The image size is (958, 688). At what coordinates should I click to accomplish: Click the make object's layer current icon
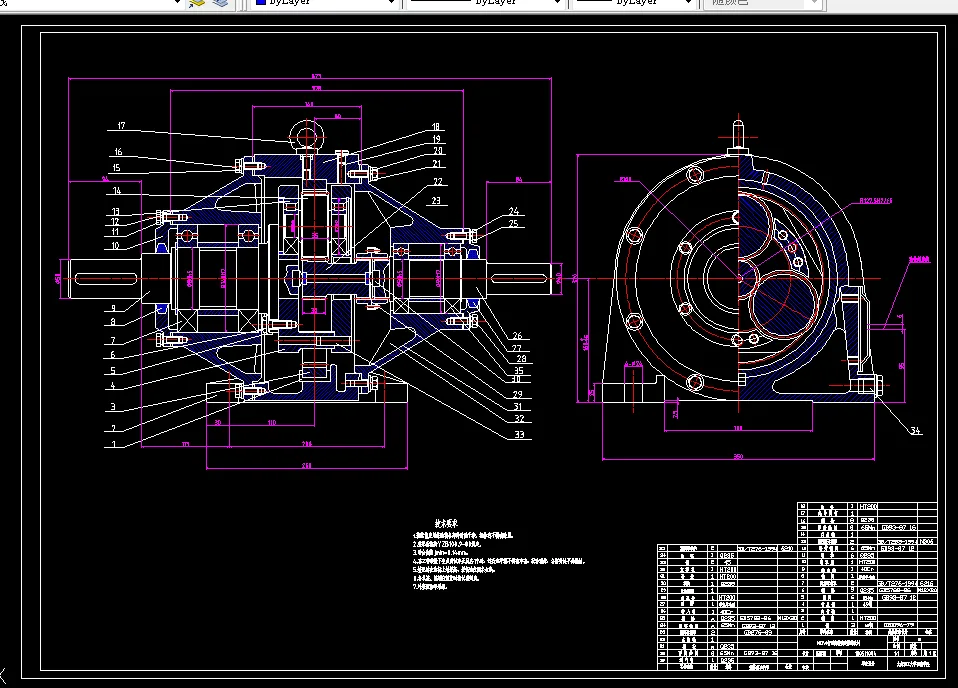(196, 3)
